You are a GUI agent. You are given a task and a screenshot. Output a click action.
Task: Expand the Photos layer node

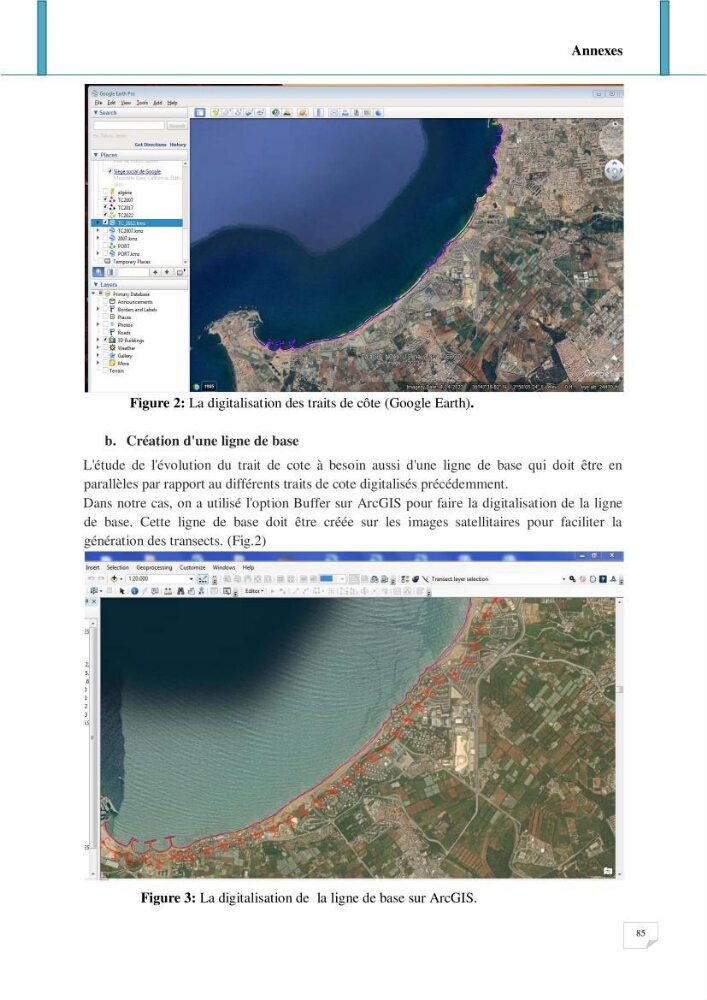pyautogui.click(x=98, y=325)
